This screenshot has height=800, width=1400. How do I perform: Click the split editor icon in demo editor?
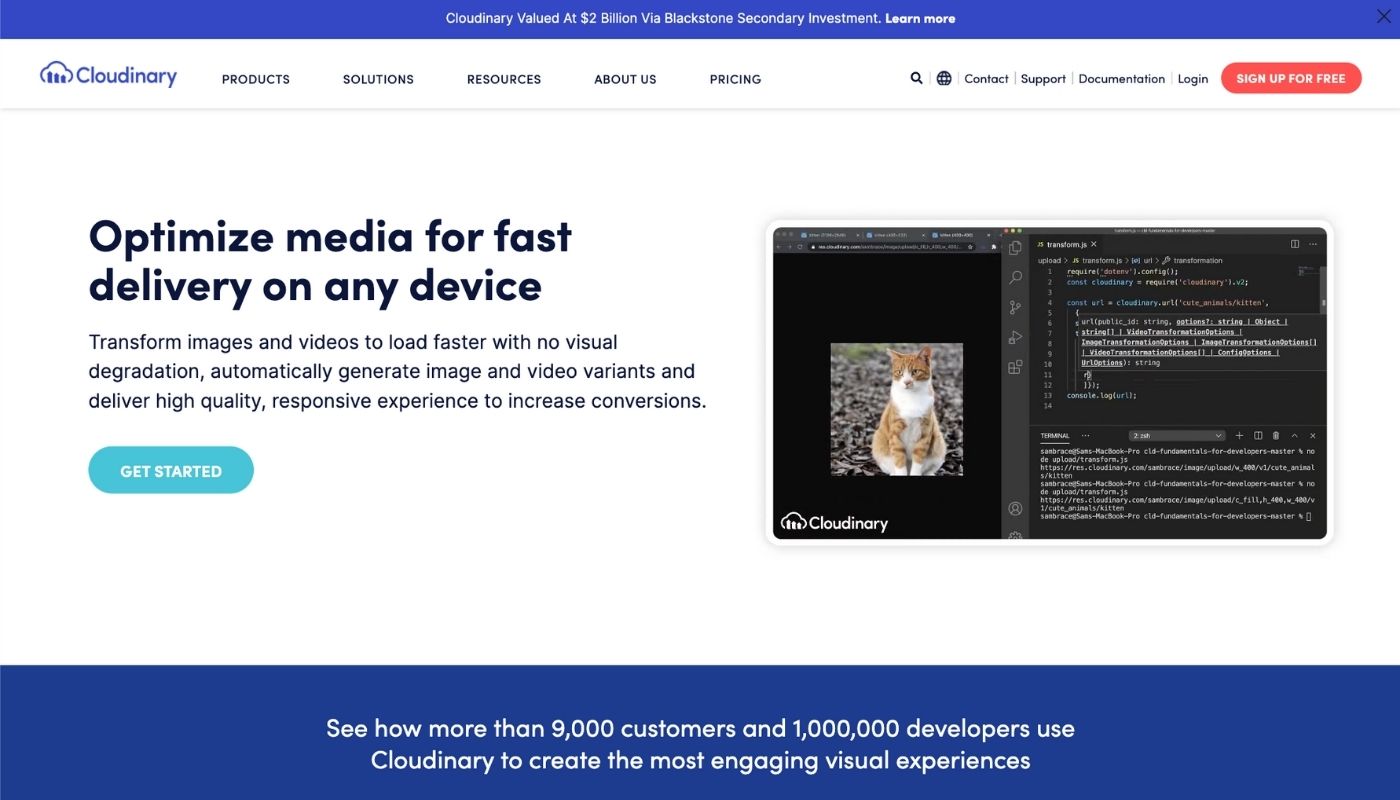[1295, 244]
